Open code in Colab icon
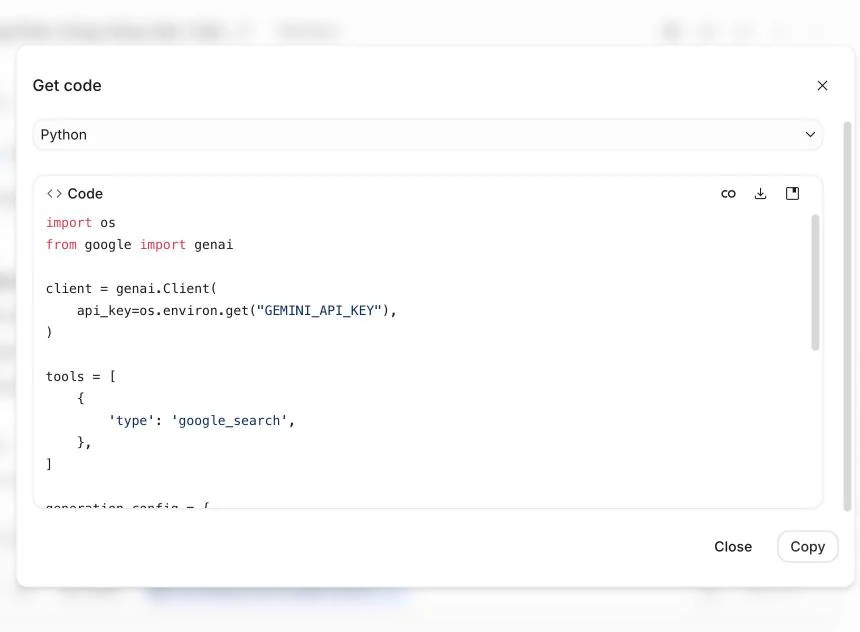 click(x=728, y=194)
